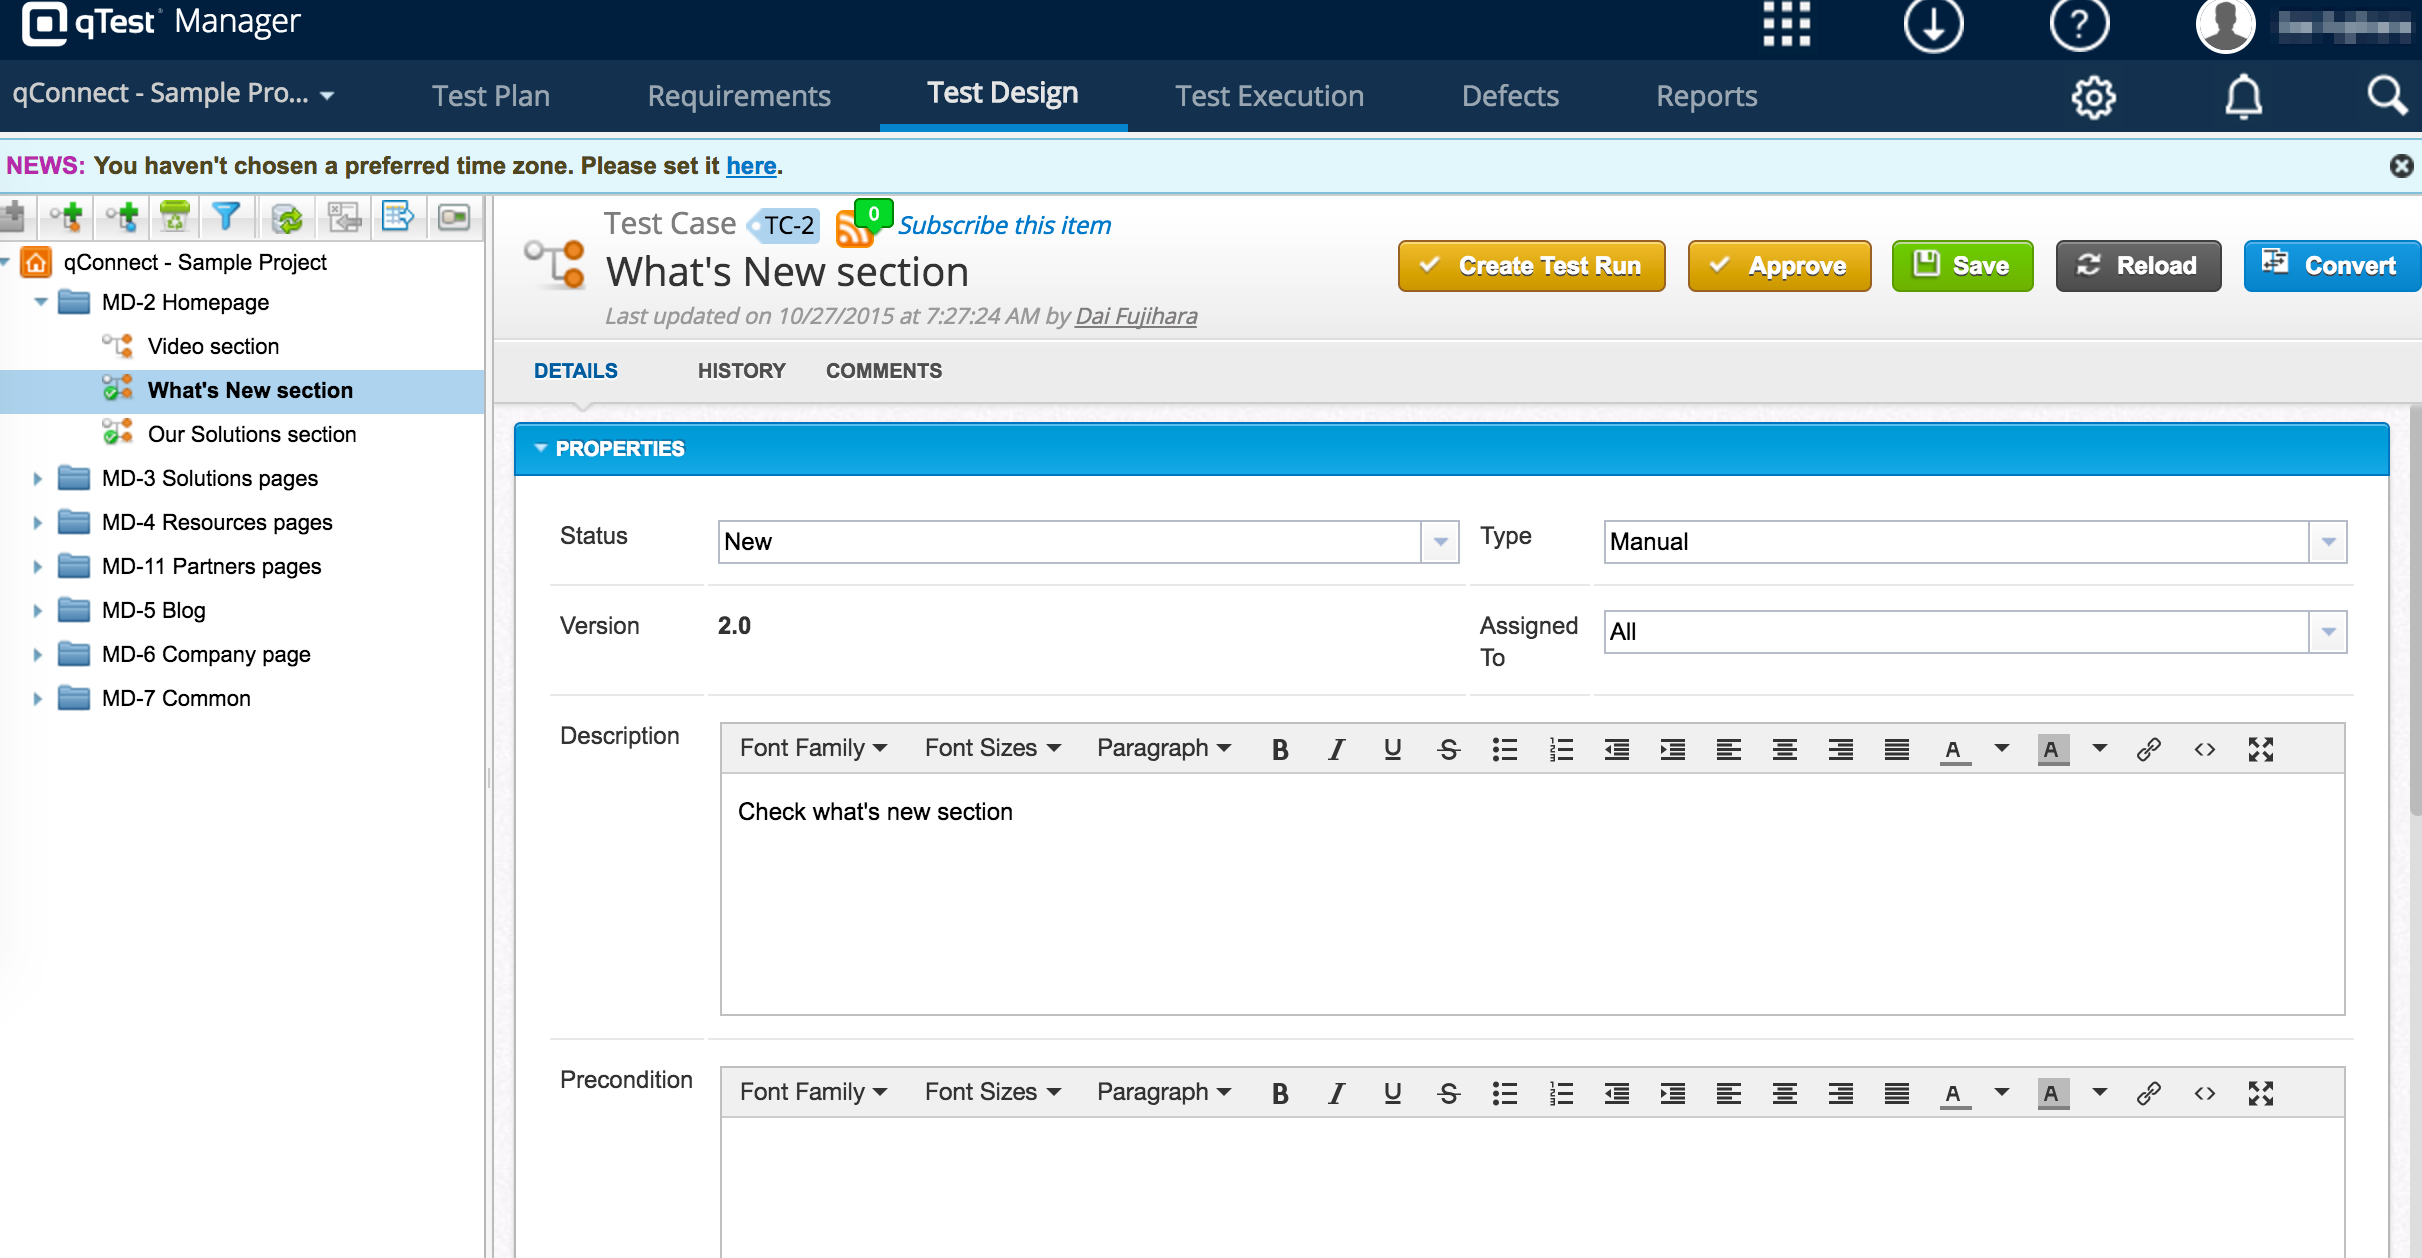Open Font Family dropdown in Description

(x=813, y=748)
